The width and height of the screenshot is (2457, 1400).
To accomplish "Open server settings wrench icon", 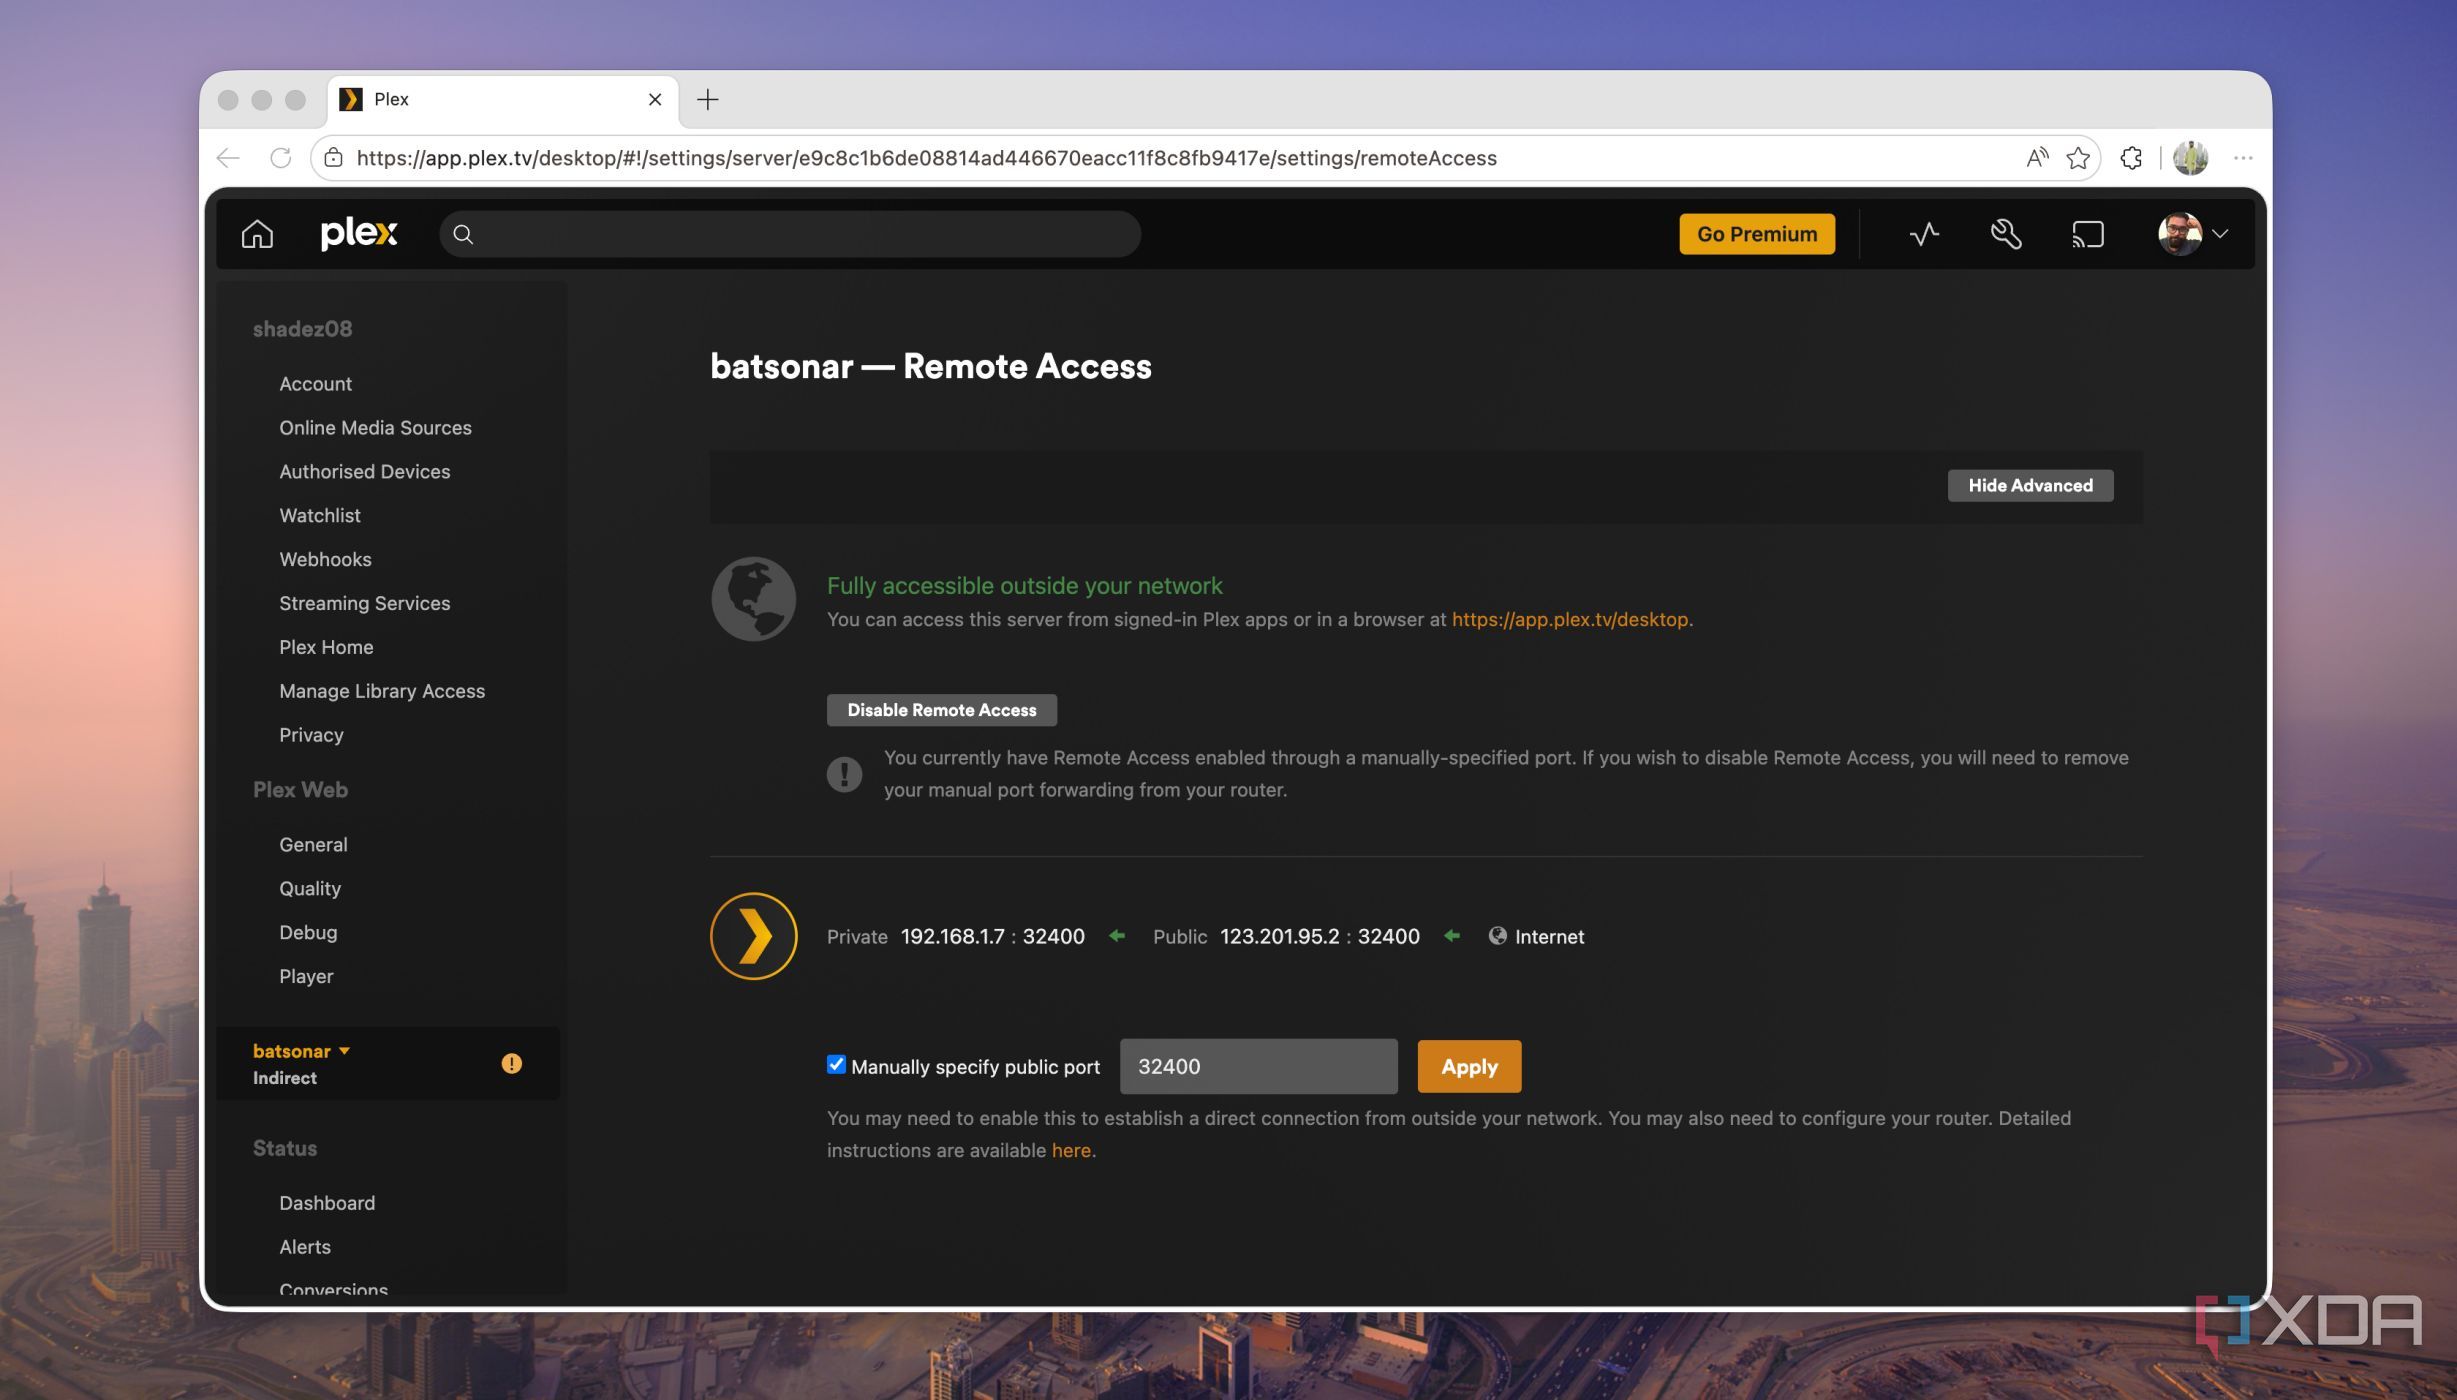I will 2006,234.
